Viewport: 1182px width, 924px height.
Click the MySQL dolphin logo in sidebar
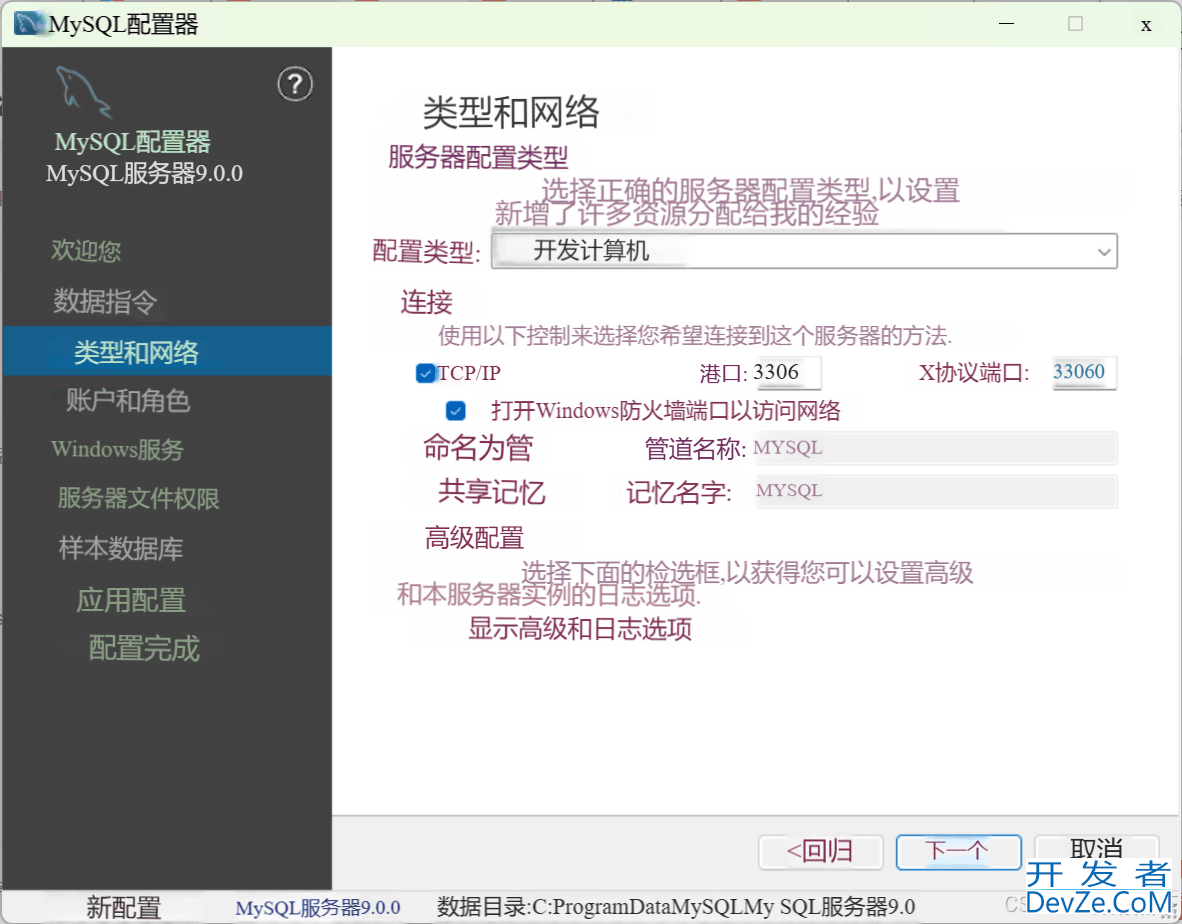point(83,92)
